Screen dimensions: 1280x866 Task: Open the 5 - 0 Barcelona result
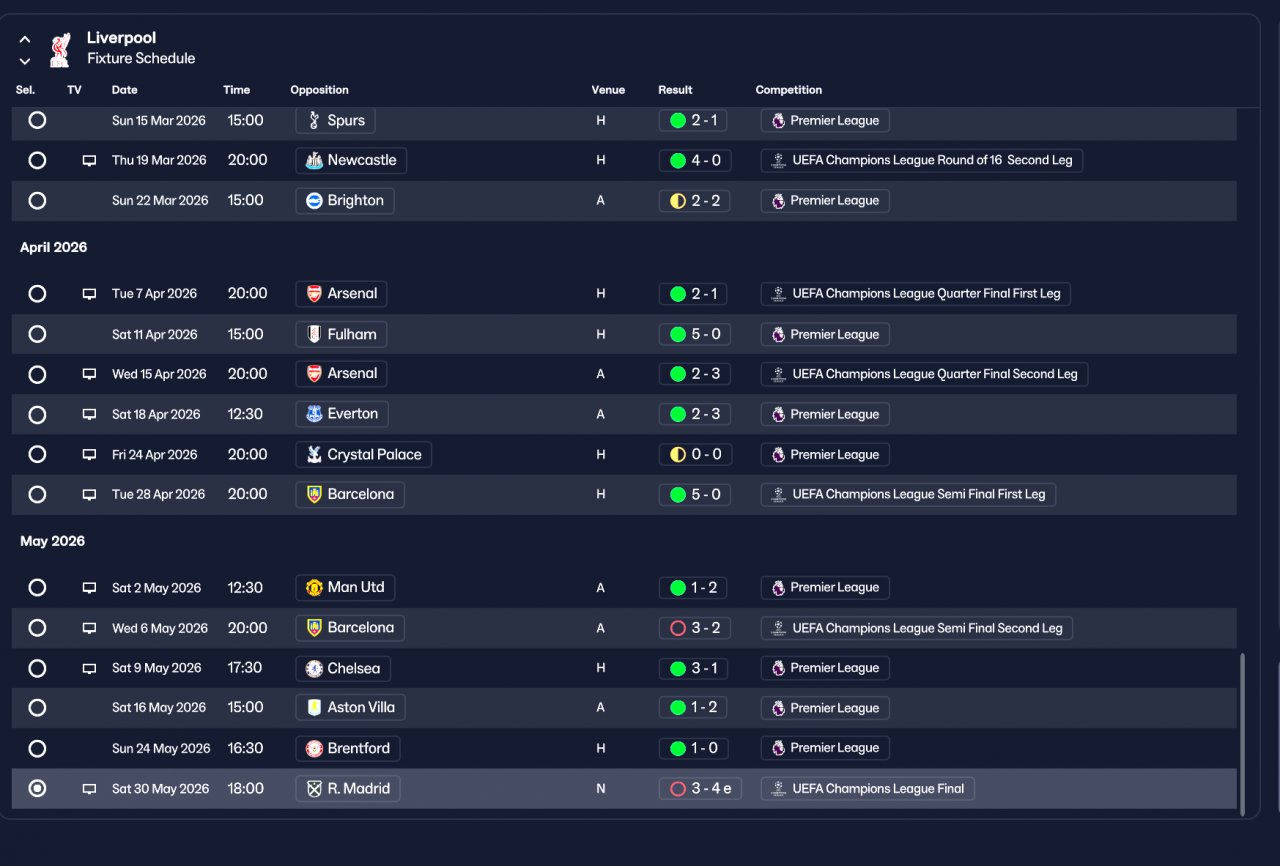pos(695,495)
